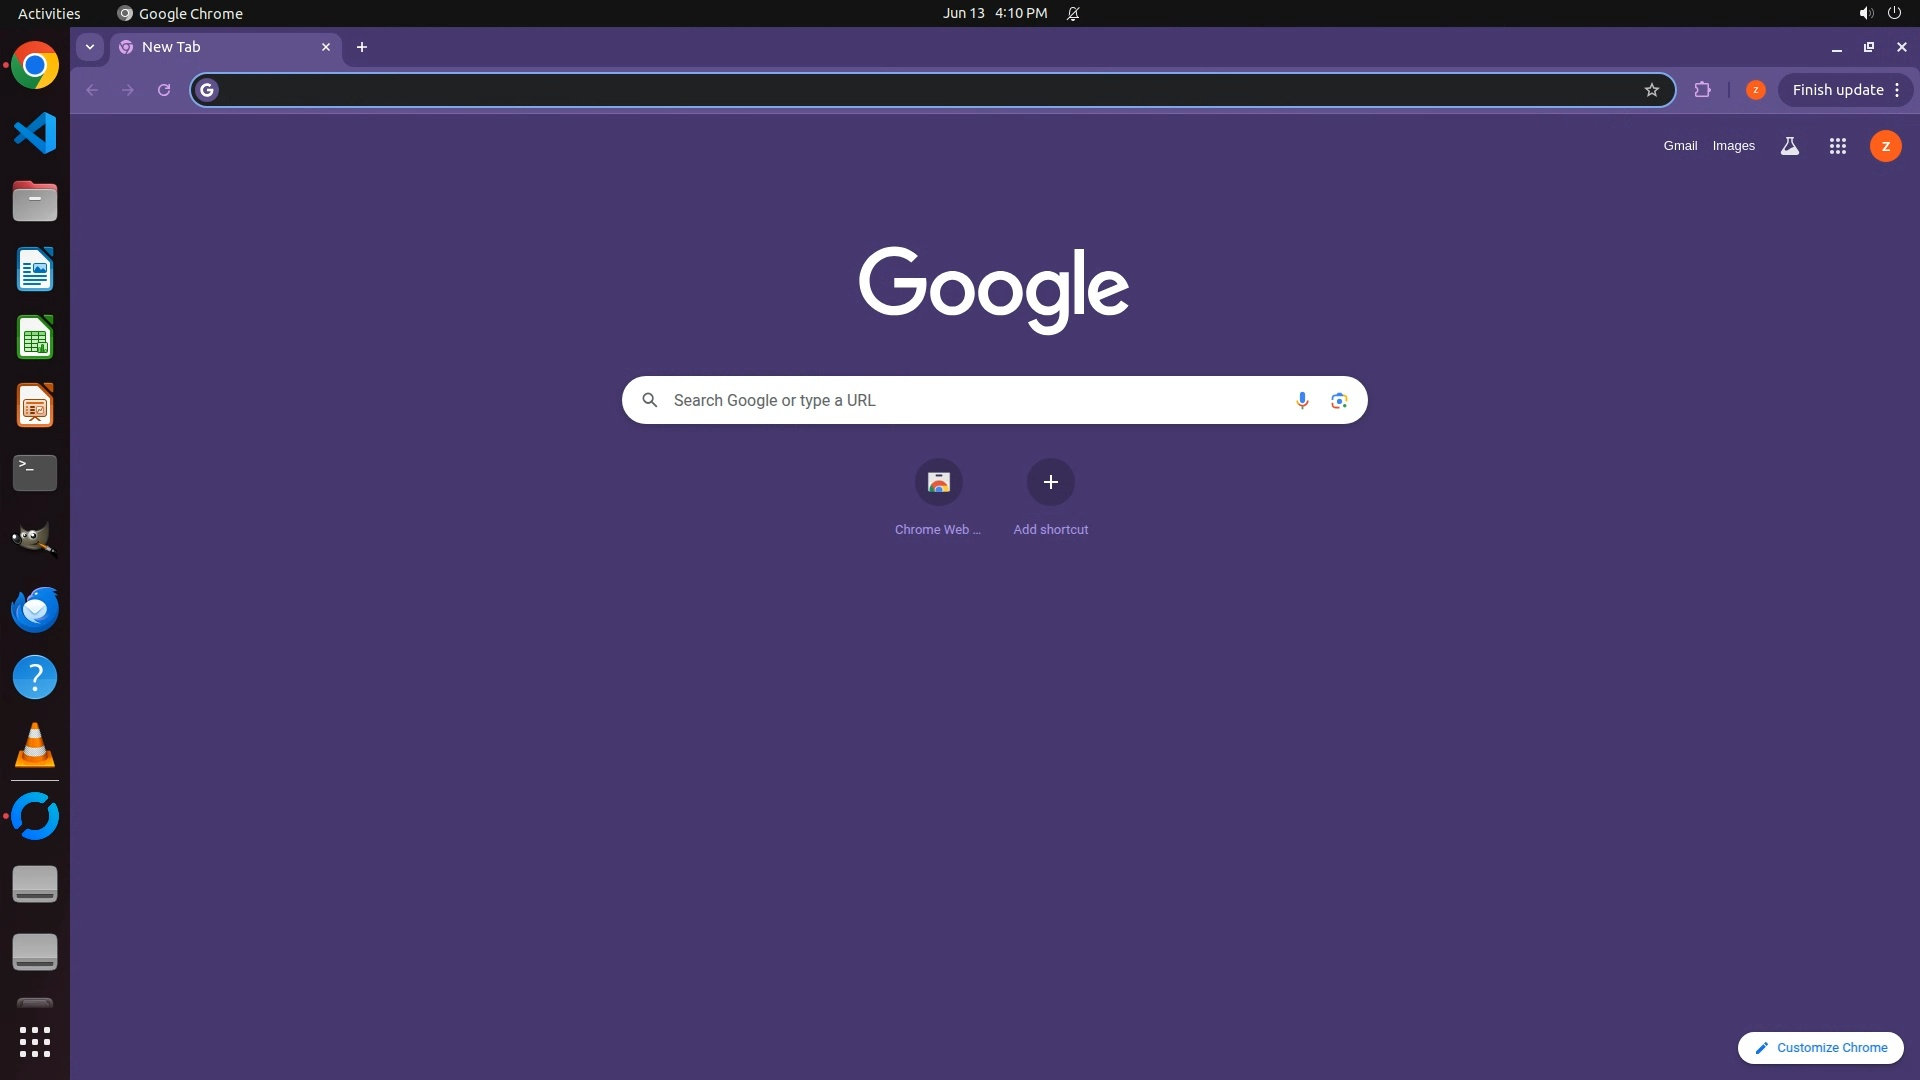Open the Extensions puzzle icon
Viewport: 1920px width, 1080px height.
point(1702,90)
